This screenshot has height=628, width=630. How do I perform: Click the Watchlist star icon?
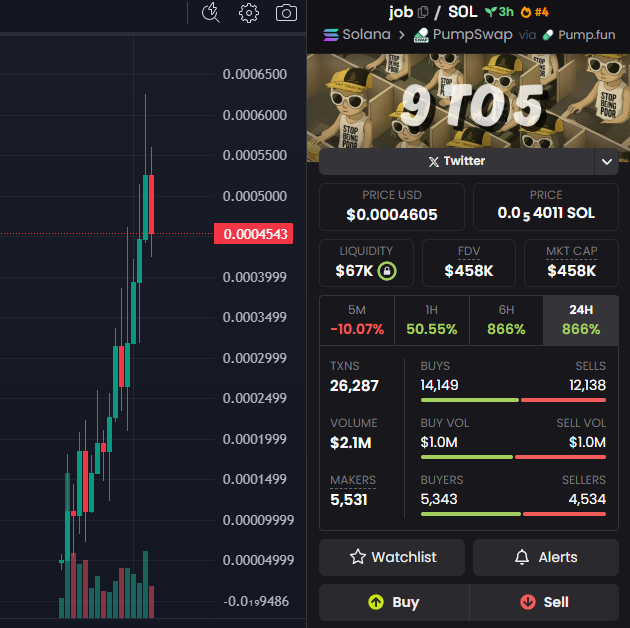pos(358,557)
